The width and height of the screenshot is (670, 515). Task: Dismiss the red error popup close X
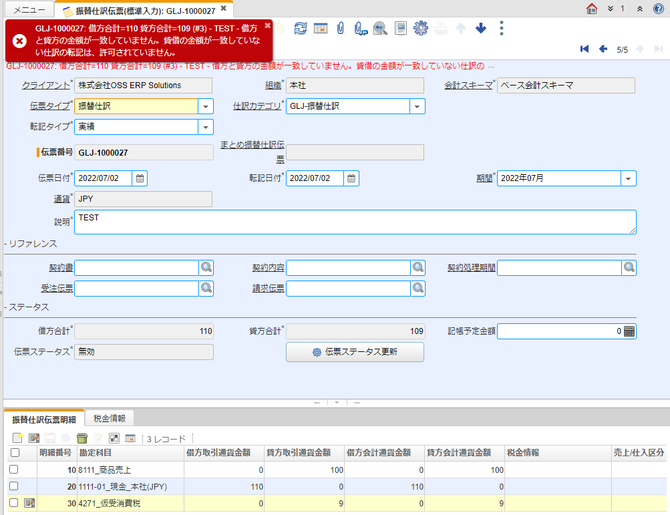267,25
